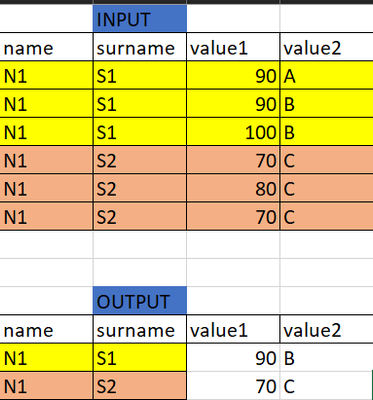Click the output table name header
This screenshot has height=400, width=373.
tap(46, 329)
